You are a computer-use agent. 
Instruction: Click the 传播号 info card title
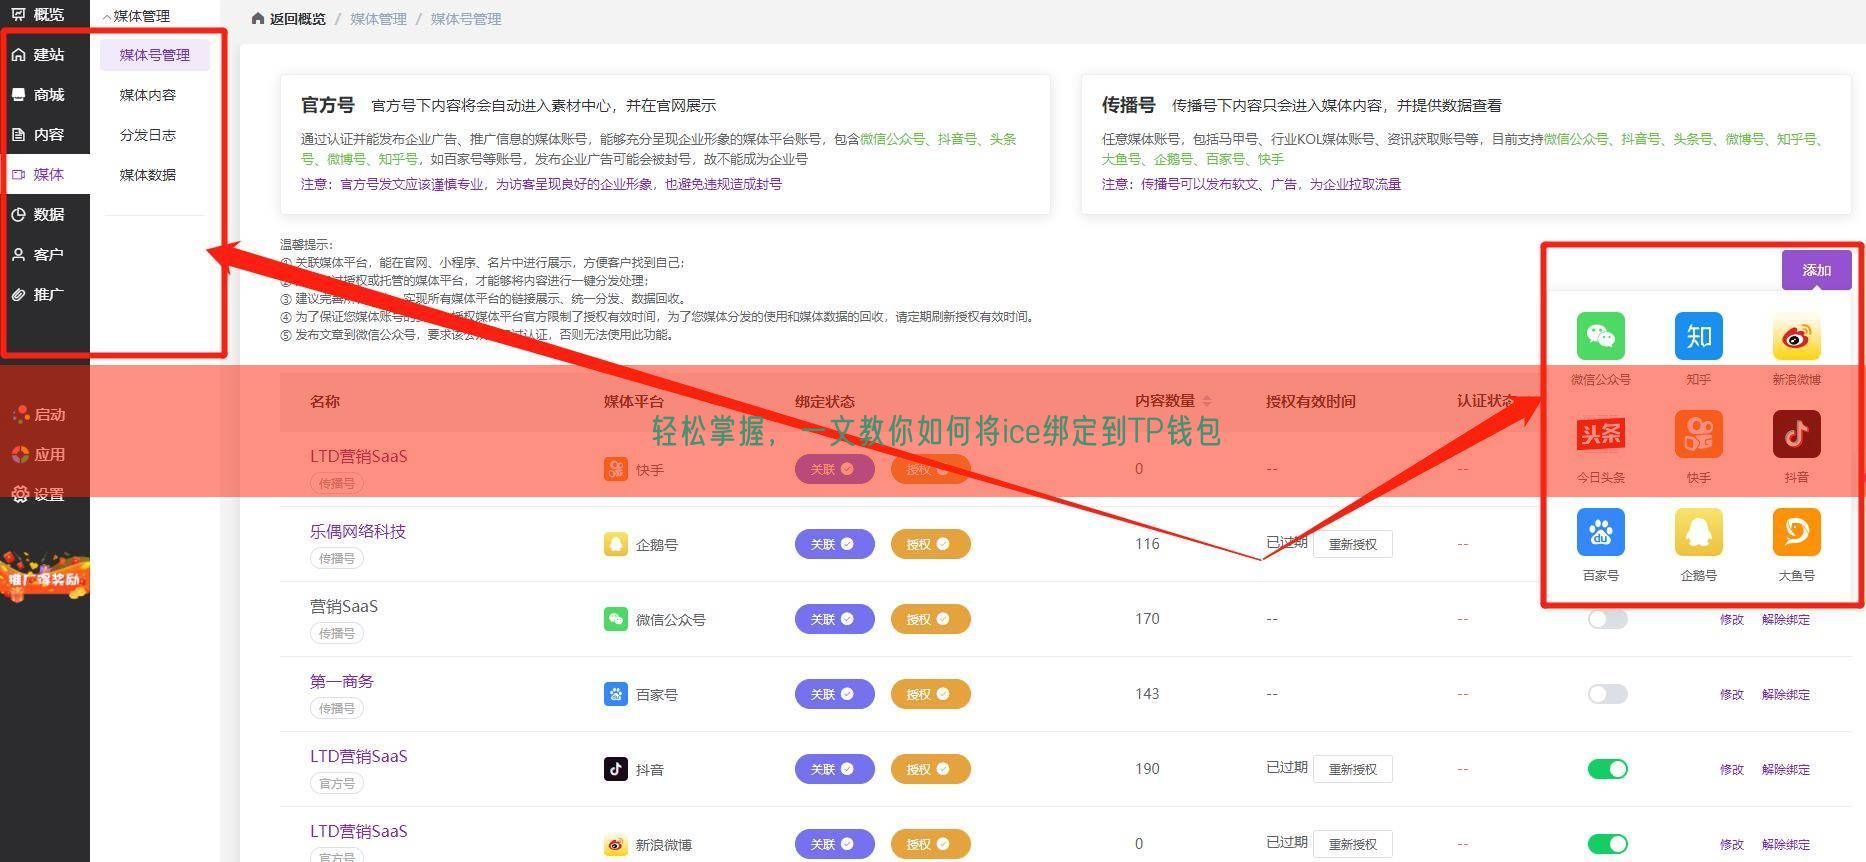pyautogui.click(x=1129, y=105)
